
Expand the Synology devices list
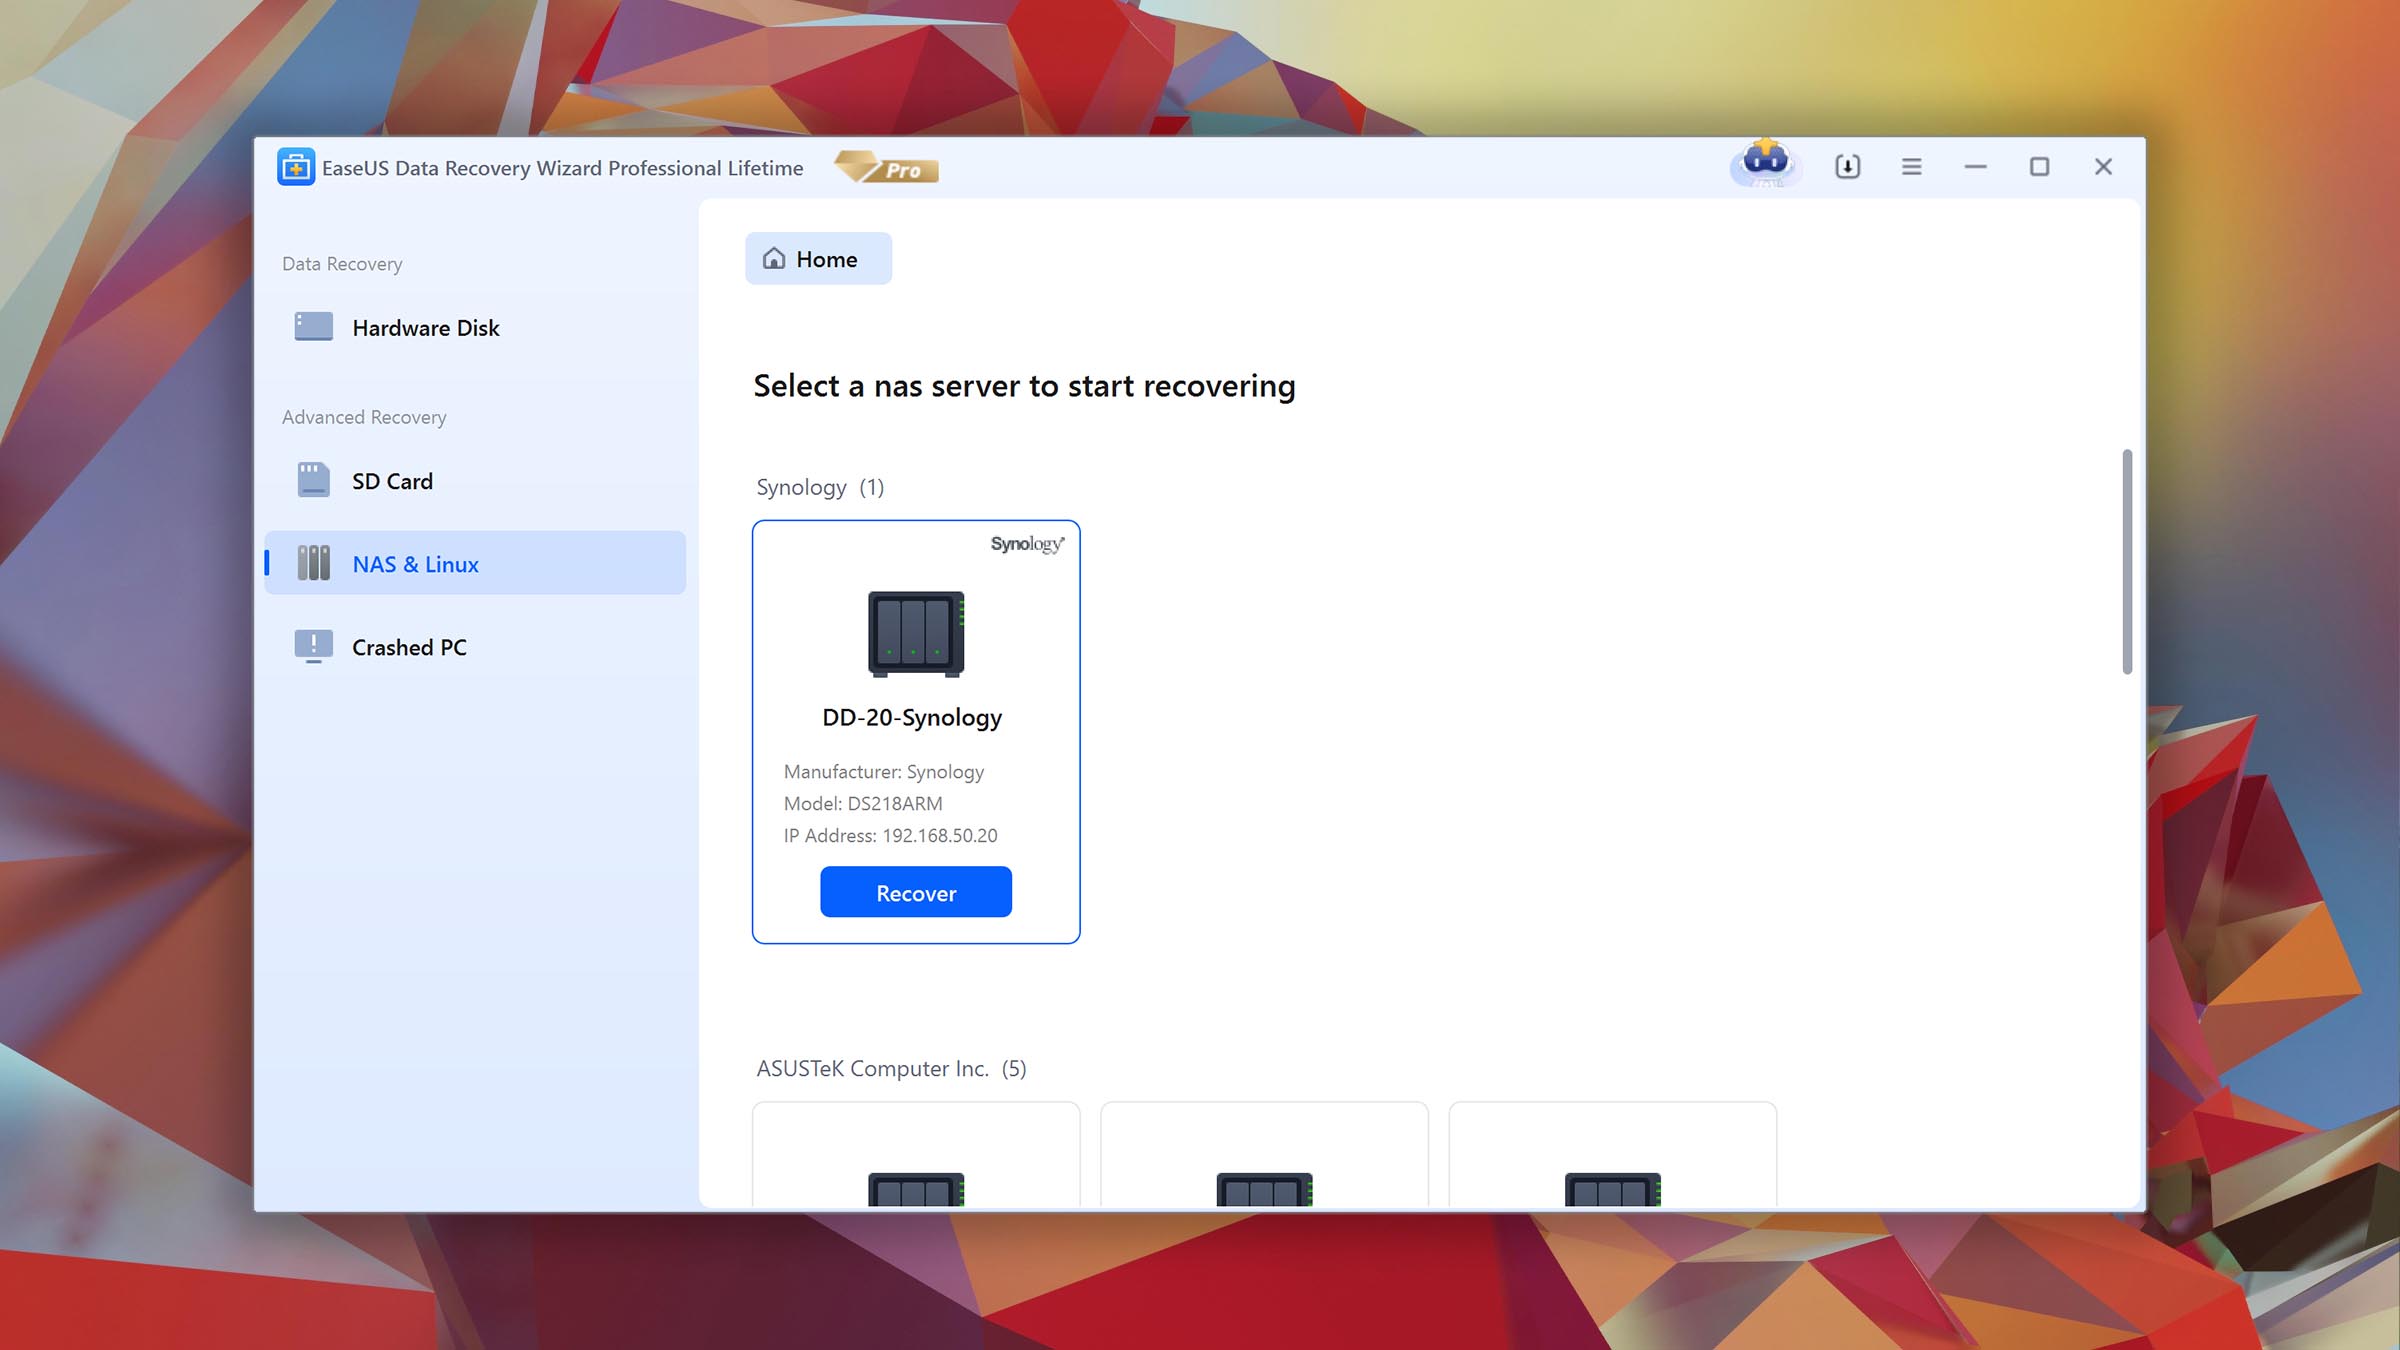tap(819, 485)
